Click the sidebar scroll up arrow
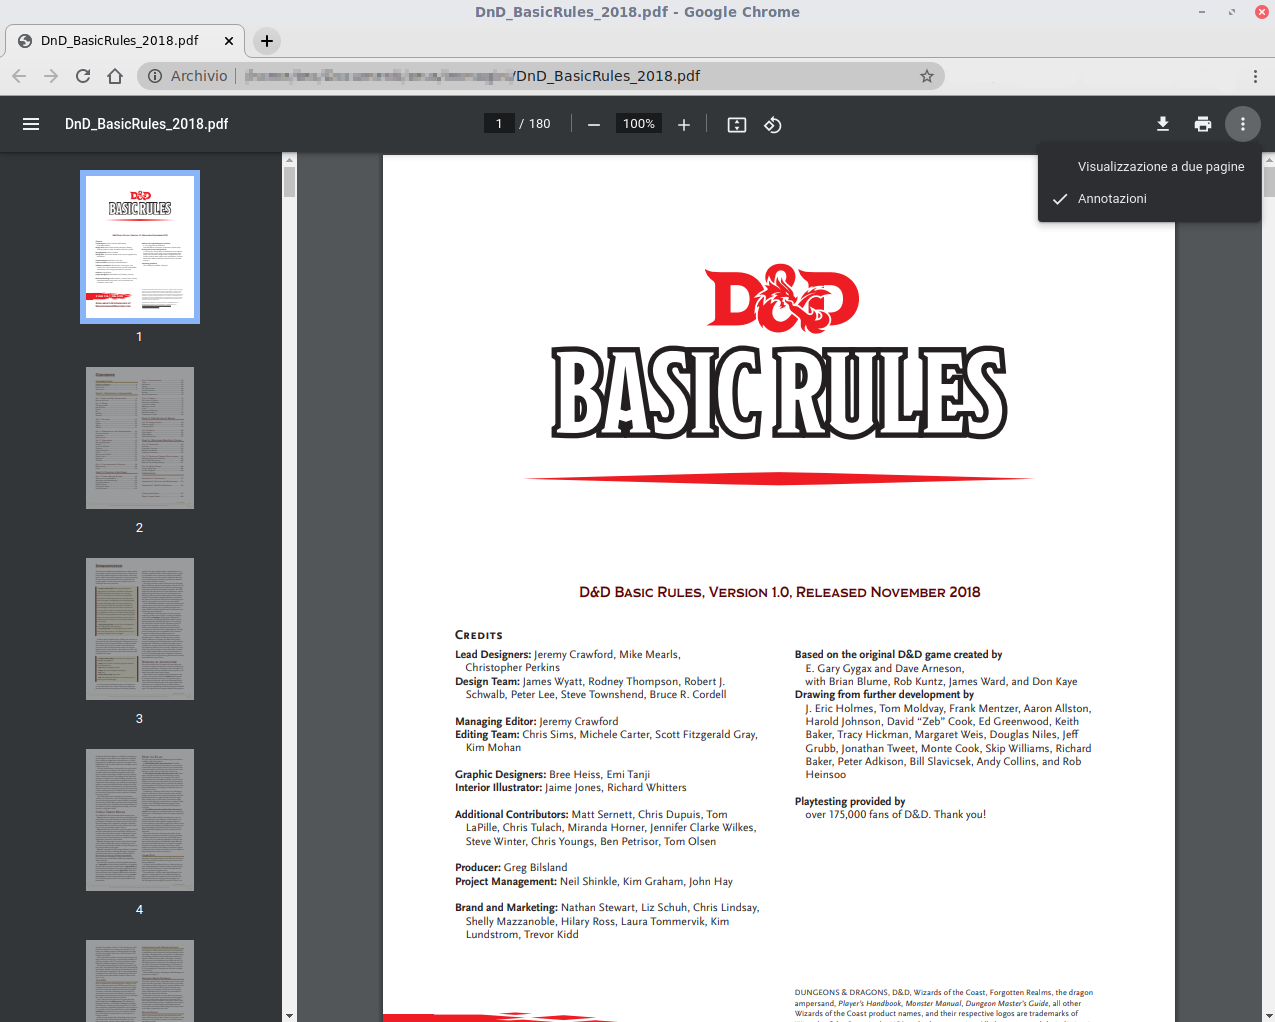The width and height of the screenshot is (1275, 1022). click(290, 159)
